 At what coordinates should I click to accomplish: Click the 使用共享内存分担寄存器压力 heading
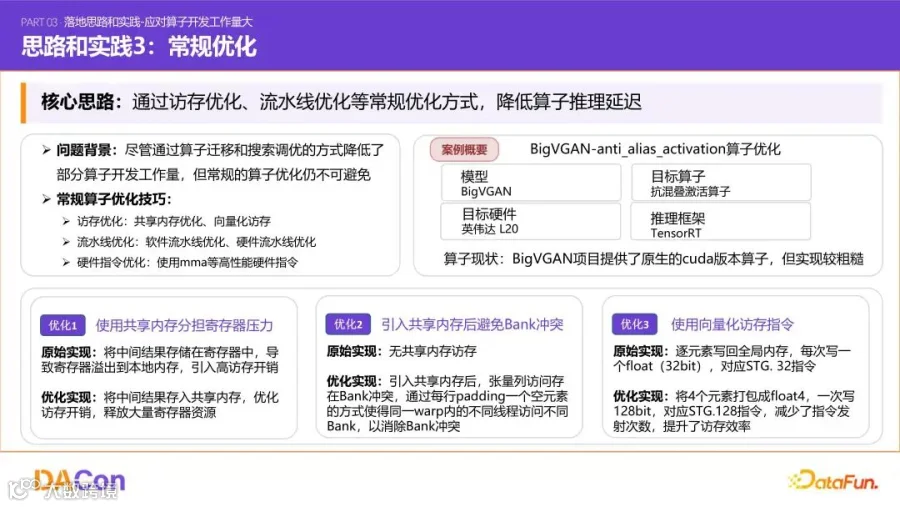pyautogui.click(x=184, y=326)
